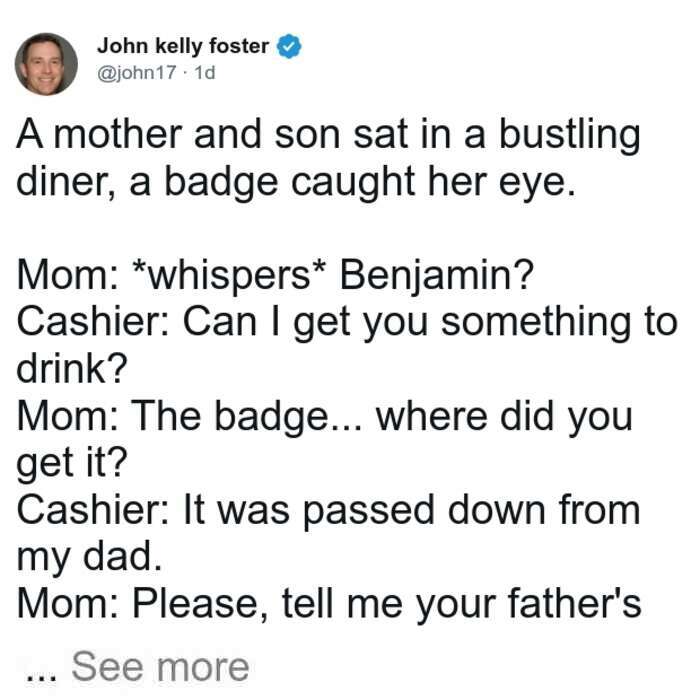The height and width of the screenshot is (700, 700).
Task: Visit the @john17 handle link
Action: coord(137,72)
